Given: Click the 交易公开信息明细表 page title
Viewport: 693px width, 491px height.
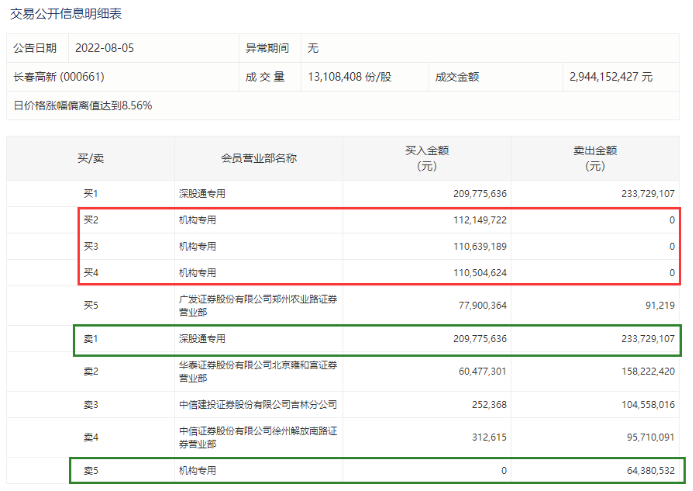Looking at the screenshot, I should click(x=66, y=14).
